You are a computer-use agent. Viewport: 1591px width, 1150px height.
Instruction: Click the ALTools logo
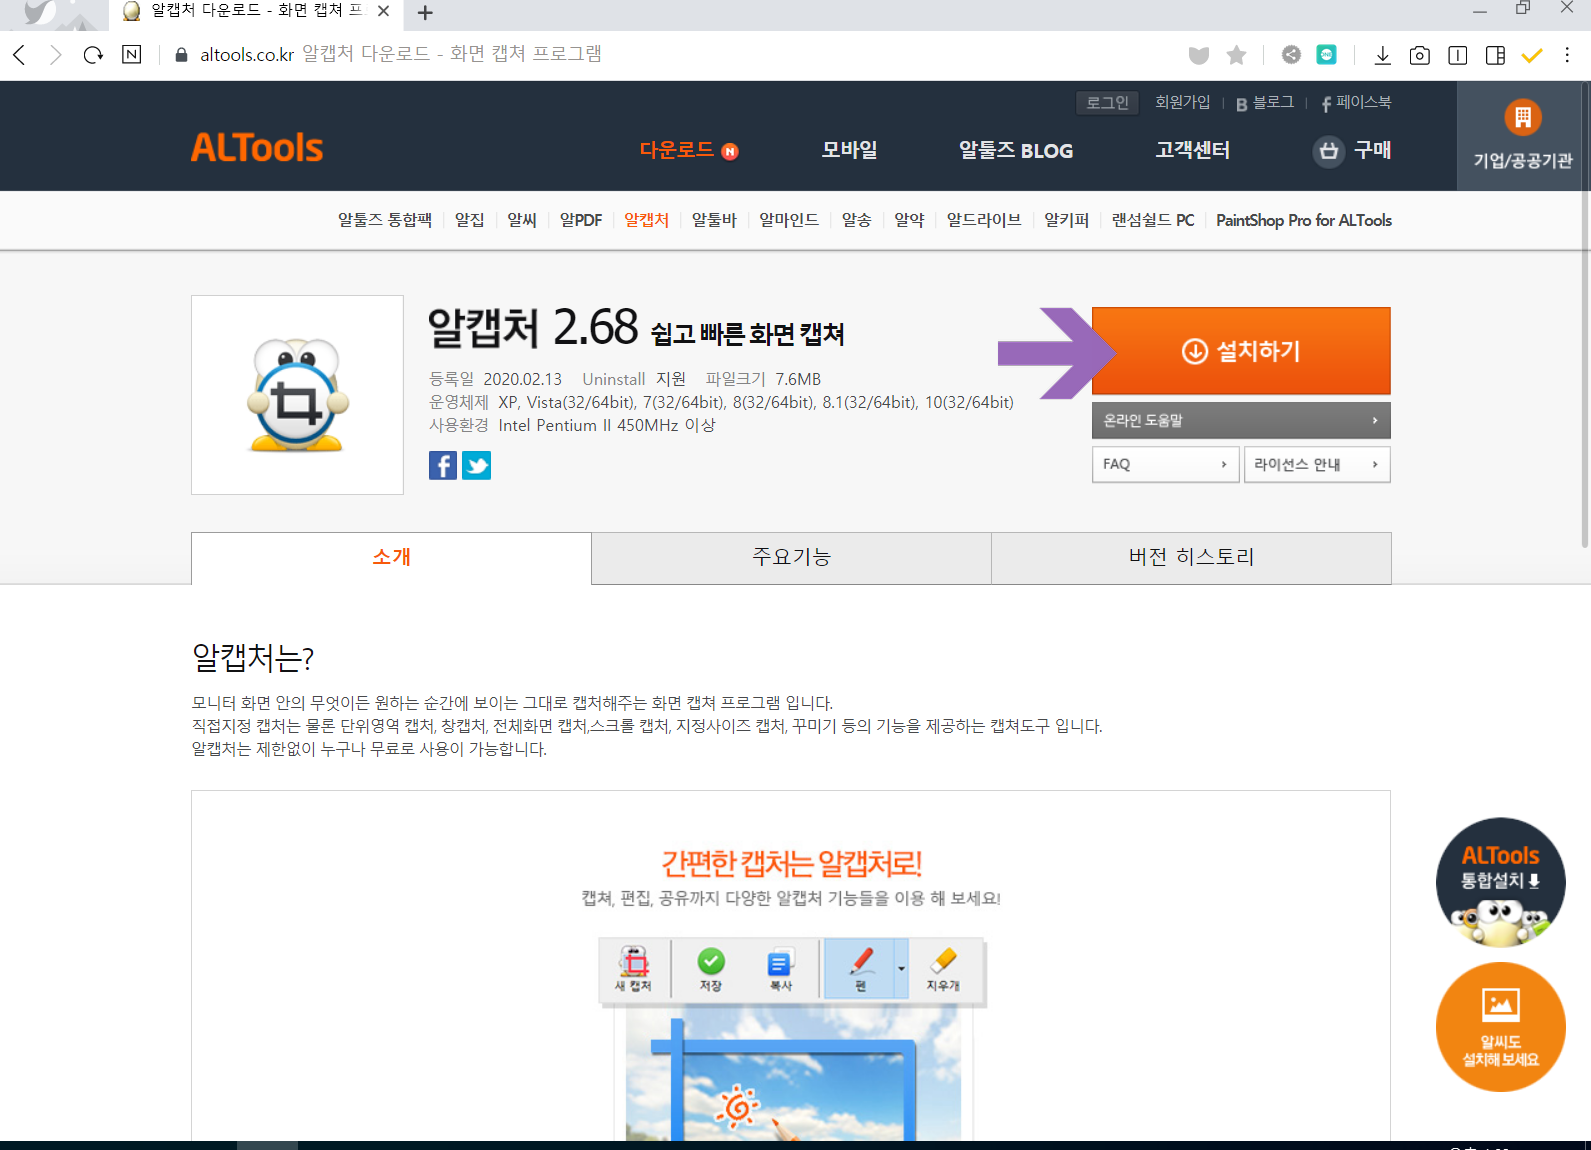click(257, 148)
